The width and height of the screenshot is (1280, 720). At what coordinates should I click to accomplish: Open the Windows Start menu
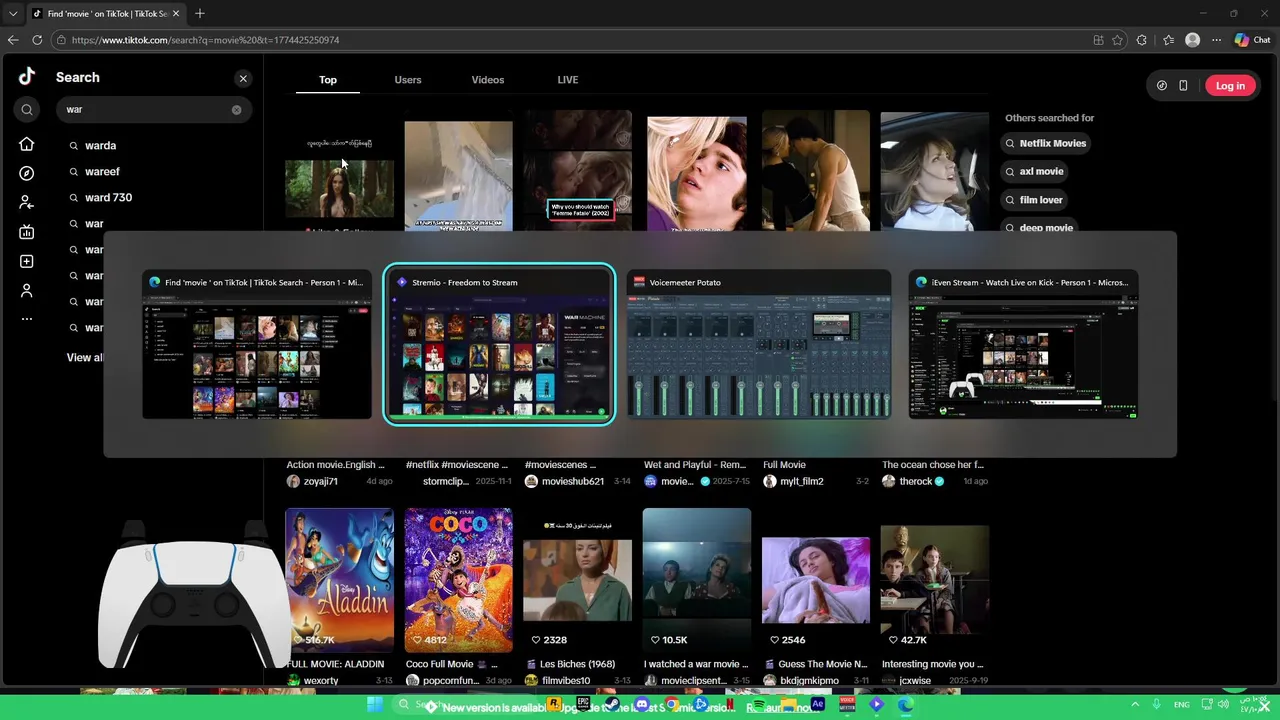(x=374, y=704)
